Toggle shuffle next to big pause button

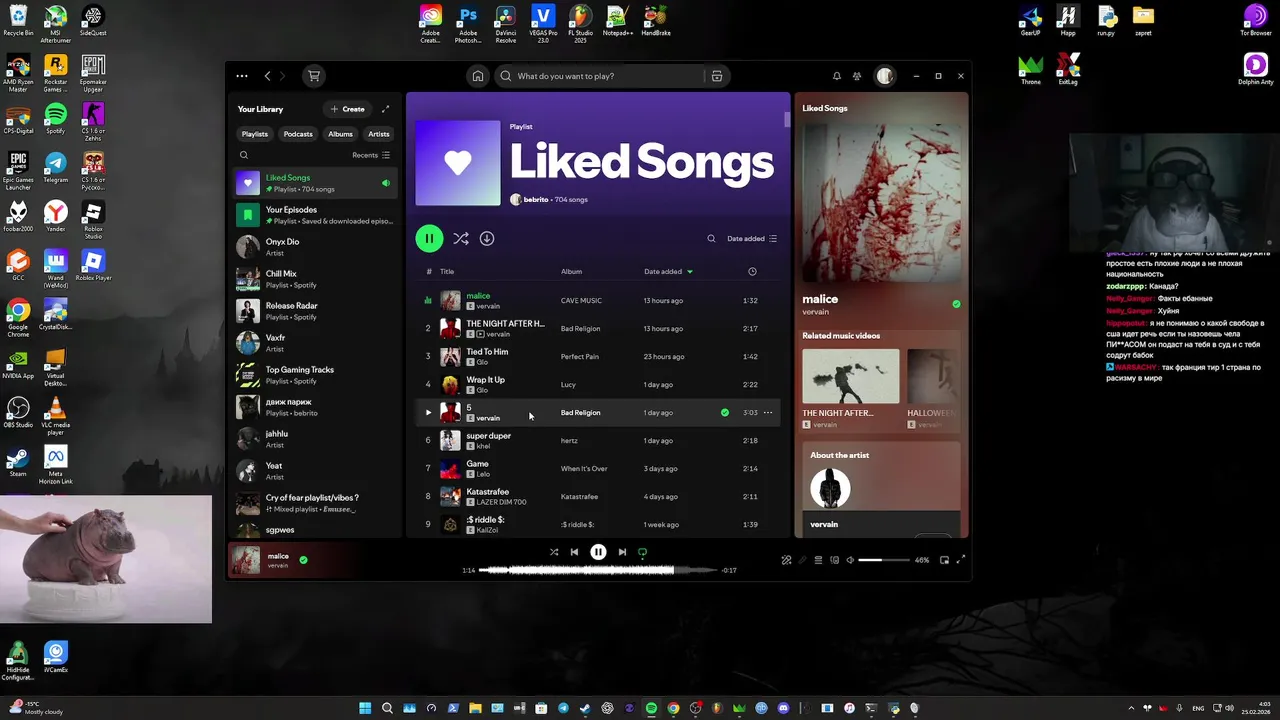(461, 238)
